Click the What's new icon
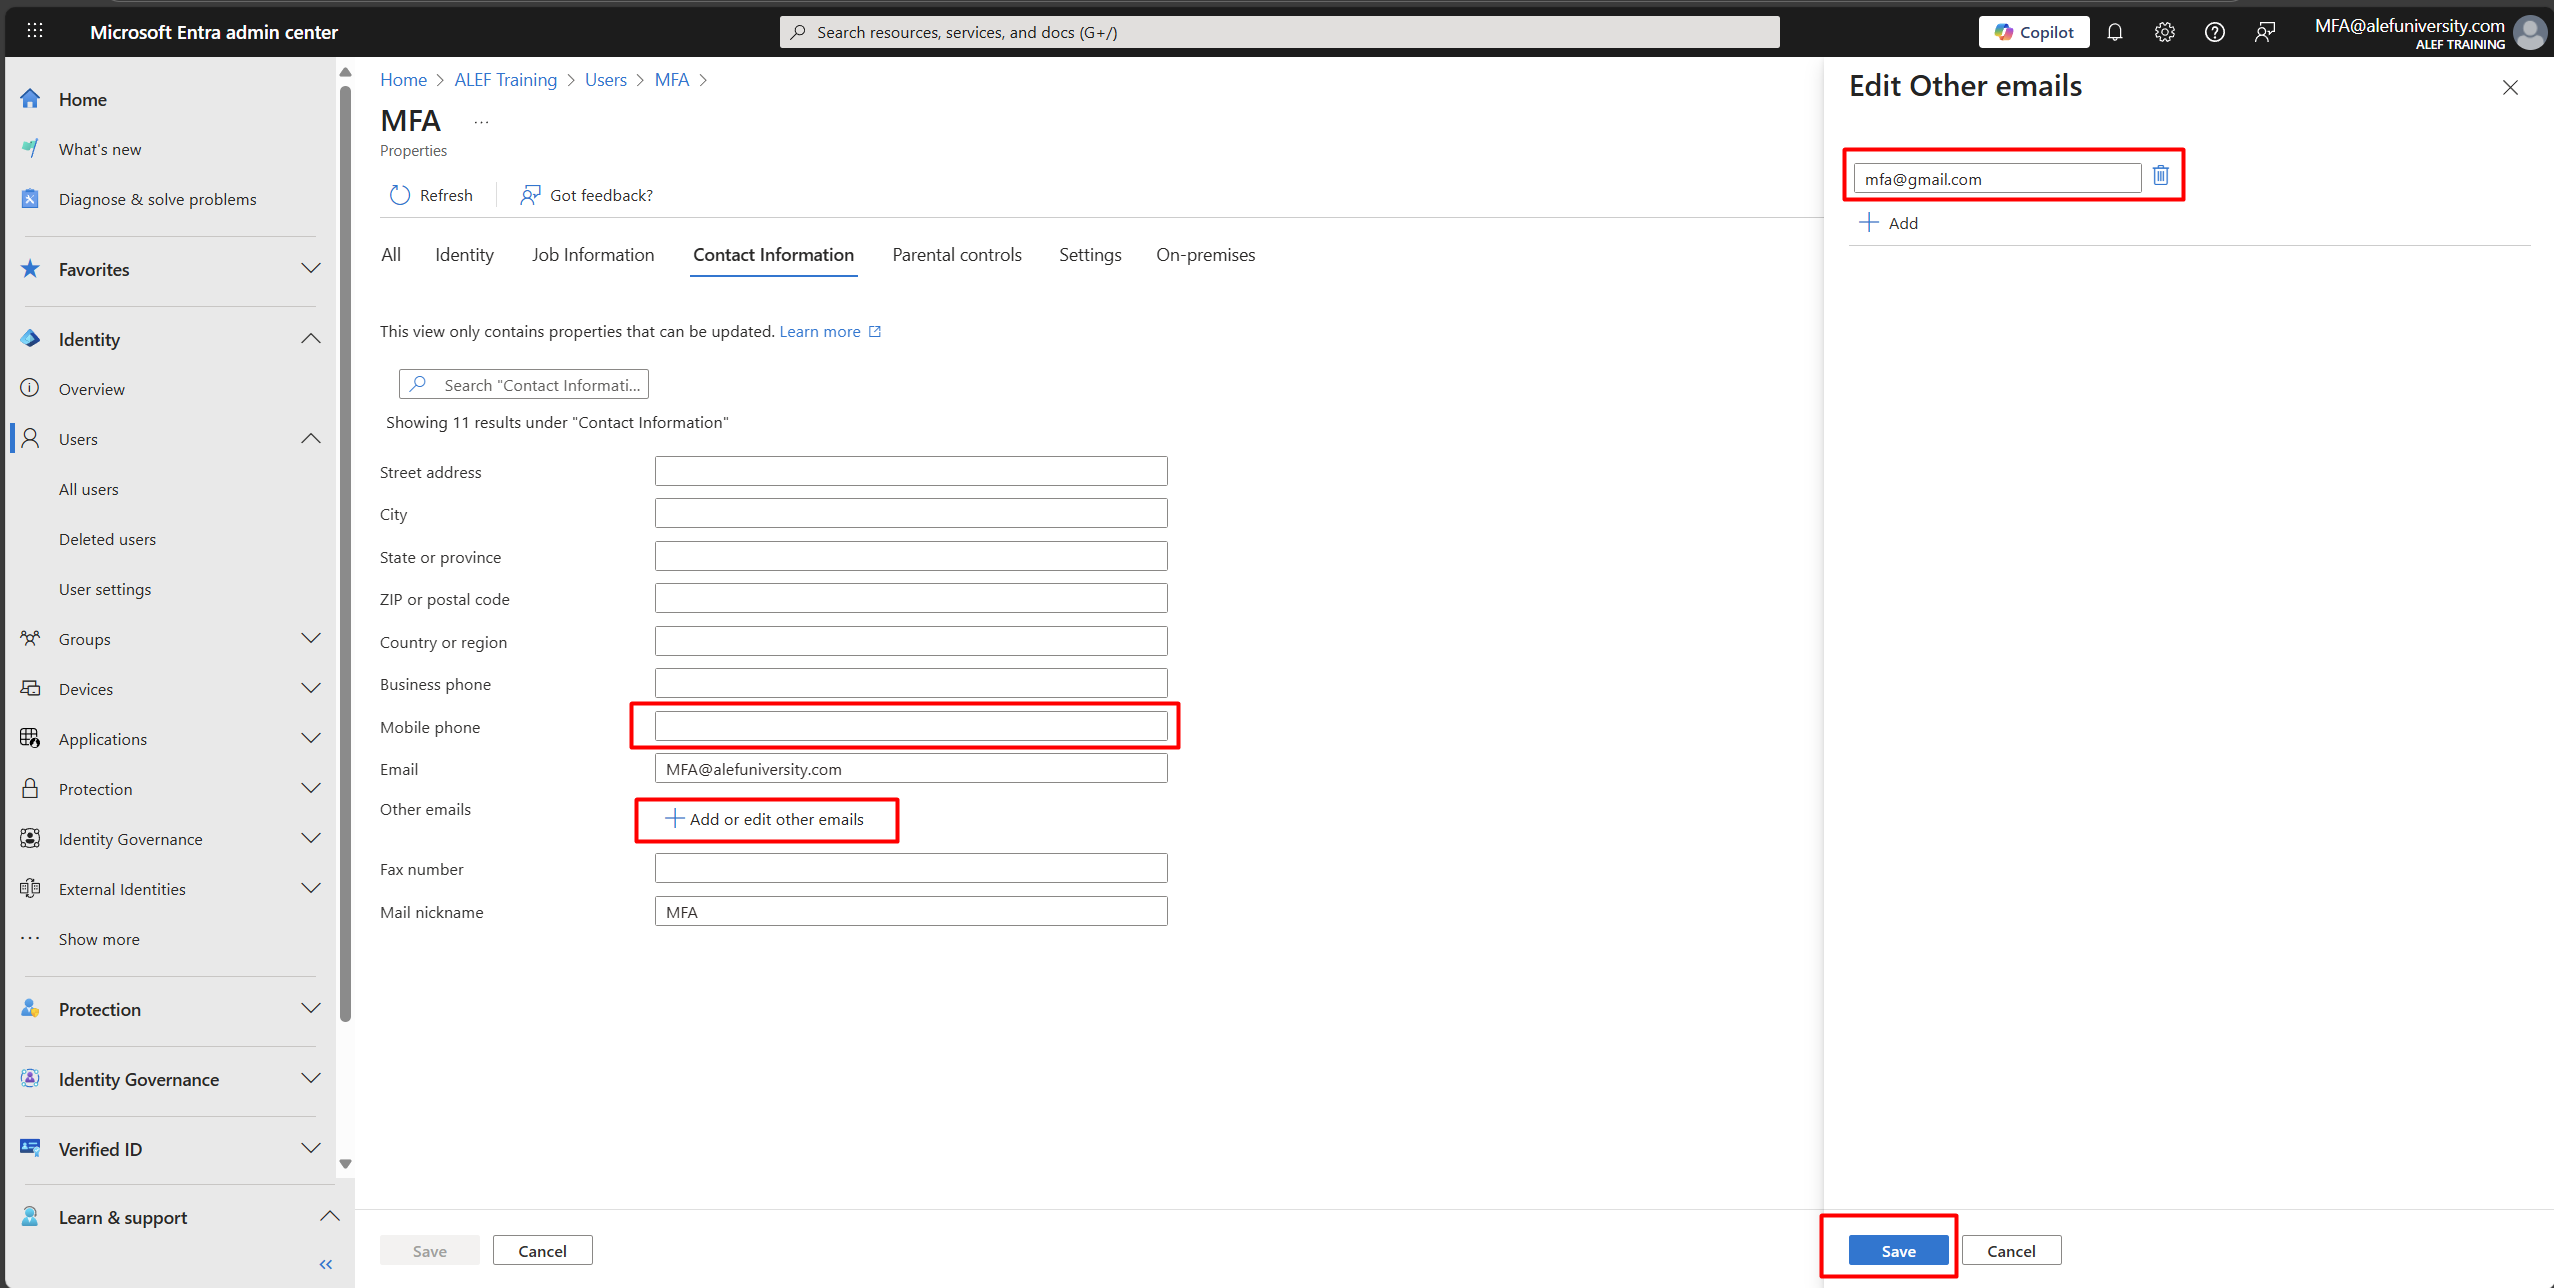This screenshot has width=2554, height=1288. [30, 149]
